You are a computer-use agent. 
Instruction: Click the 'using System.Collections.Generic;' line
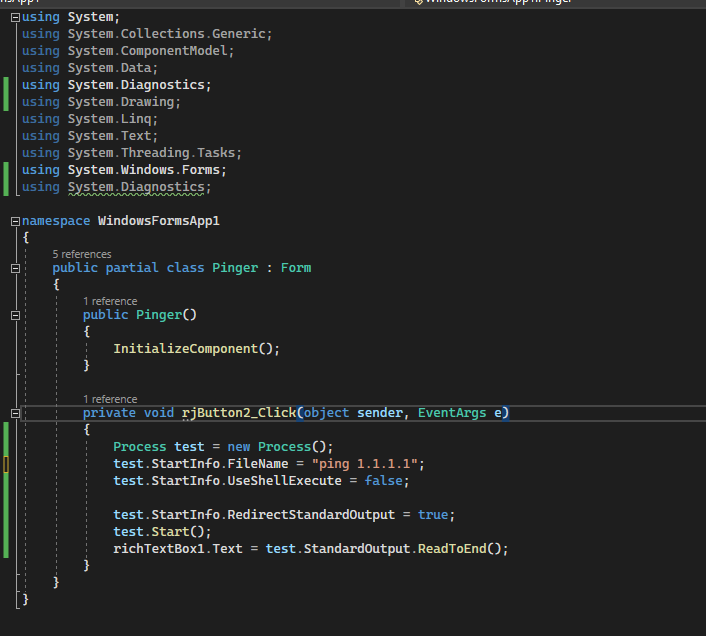pyautogui.click(x=147, y=34)
